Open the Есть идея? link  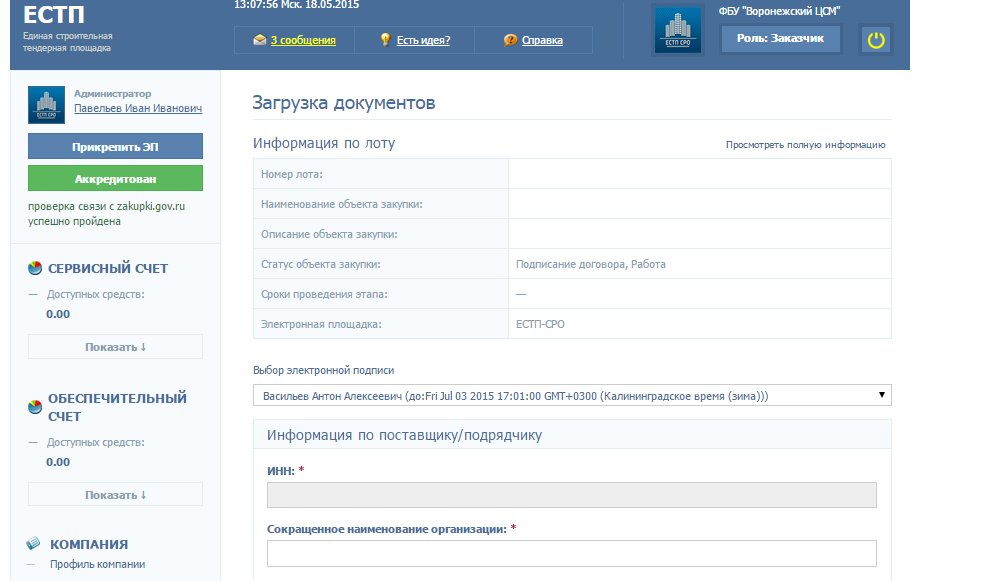tap(423, 40)
